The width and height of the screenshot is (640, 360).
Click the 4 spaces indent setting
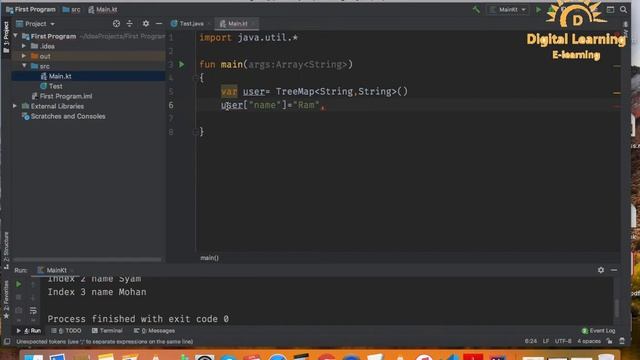coord(589,341)
